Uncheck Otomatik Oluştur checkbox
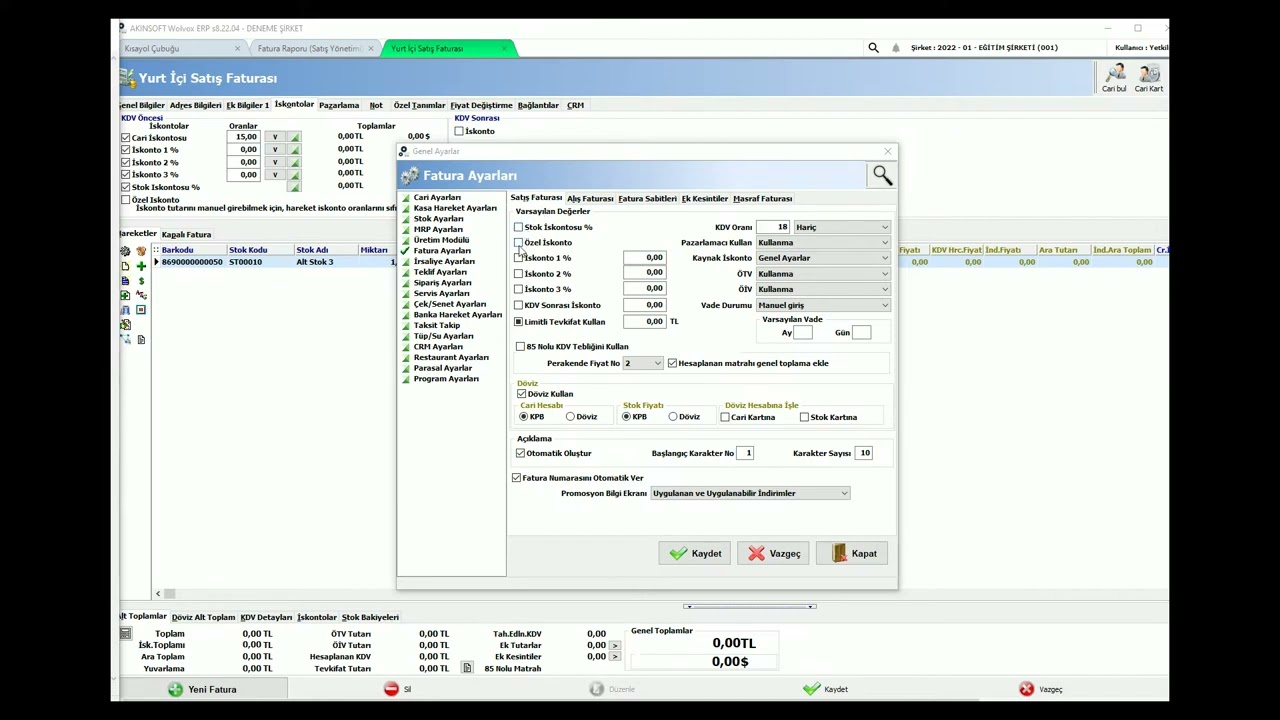This screenshot has width=1280, height=720. [520, 453]
